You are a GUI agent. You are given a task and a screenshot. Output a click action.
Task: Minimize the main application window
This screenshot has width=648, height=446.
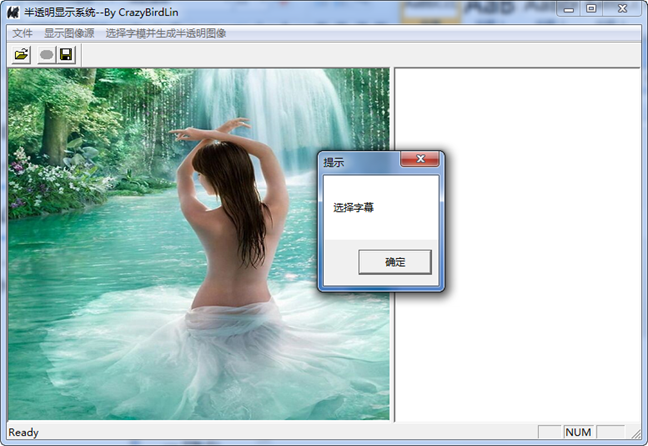click(x=567, y=9)
